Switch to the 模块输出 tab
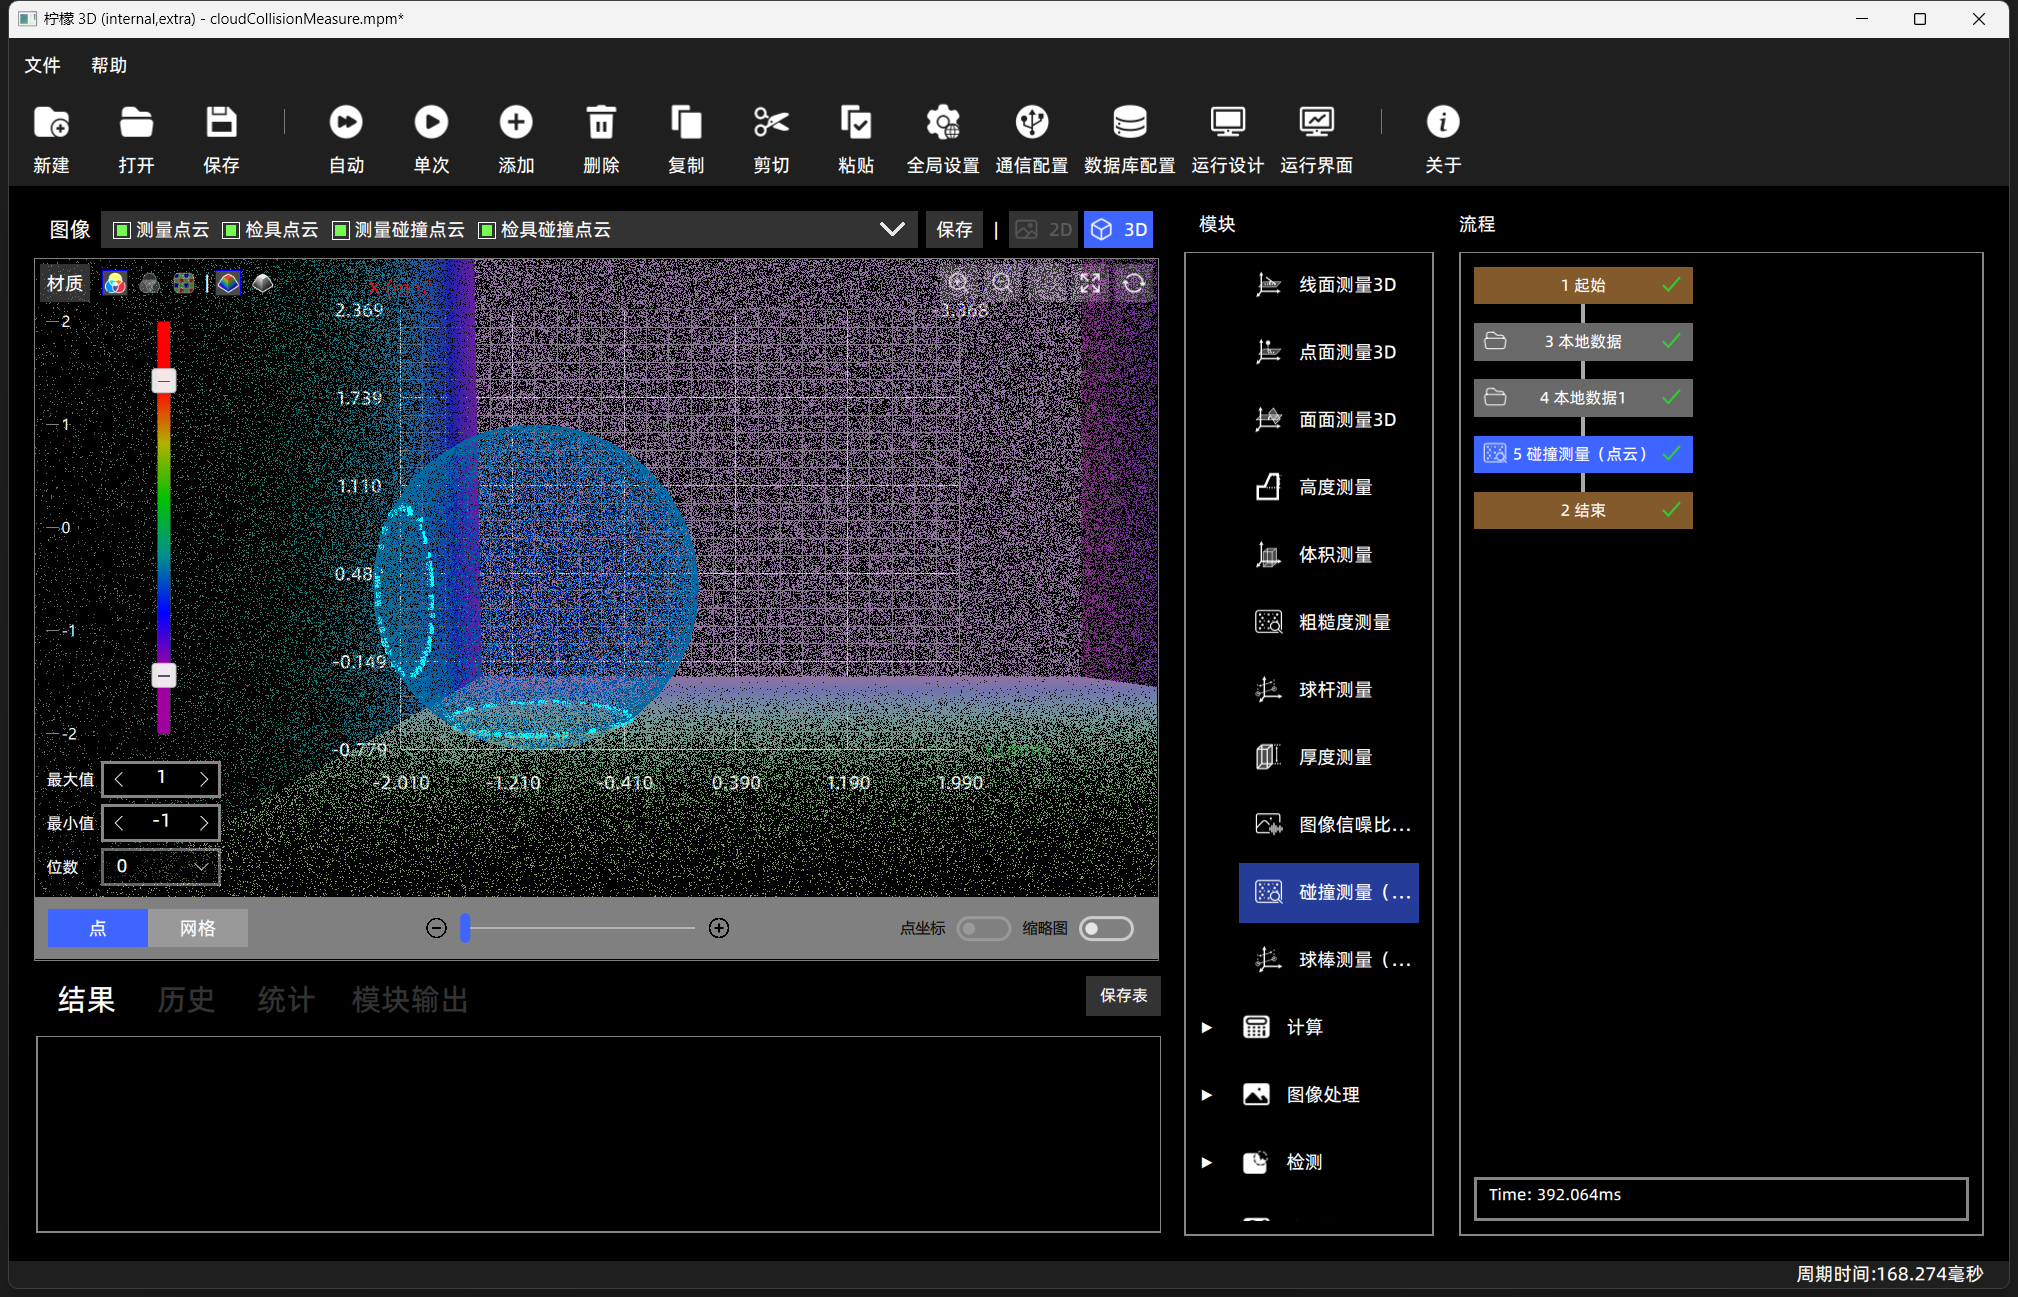 [x=410, y=1000]
